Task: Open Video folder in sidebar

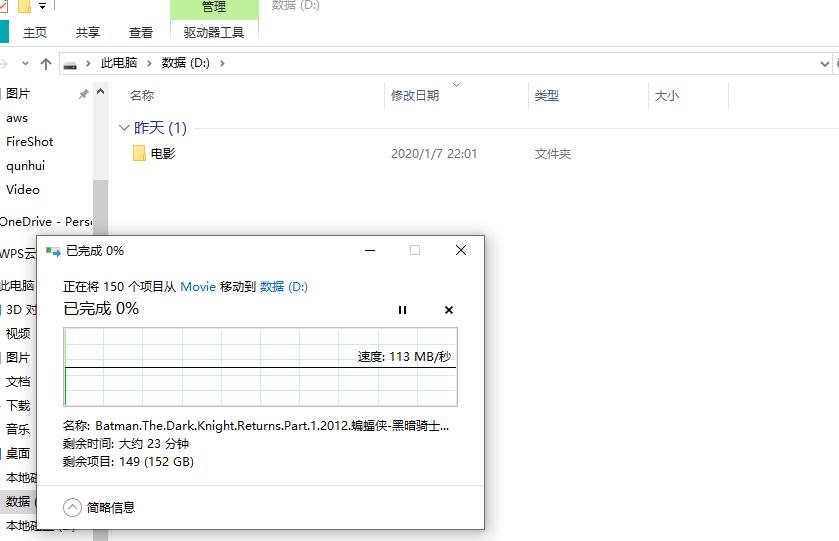Action: (22, 189)
